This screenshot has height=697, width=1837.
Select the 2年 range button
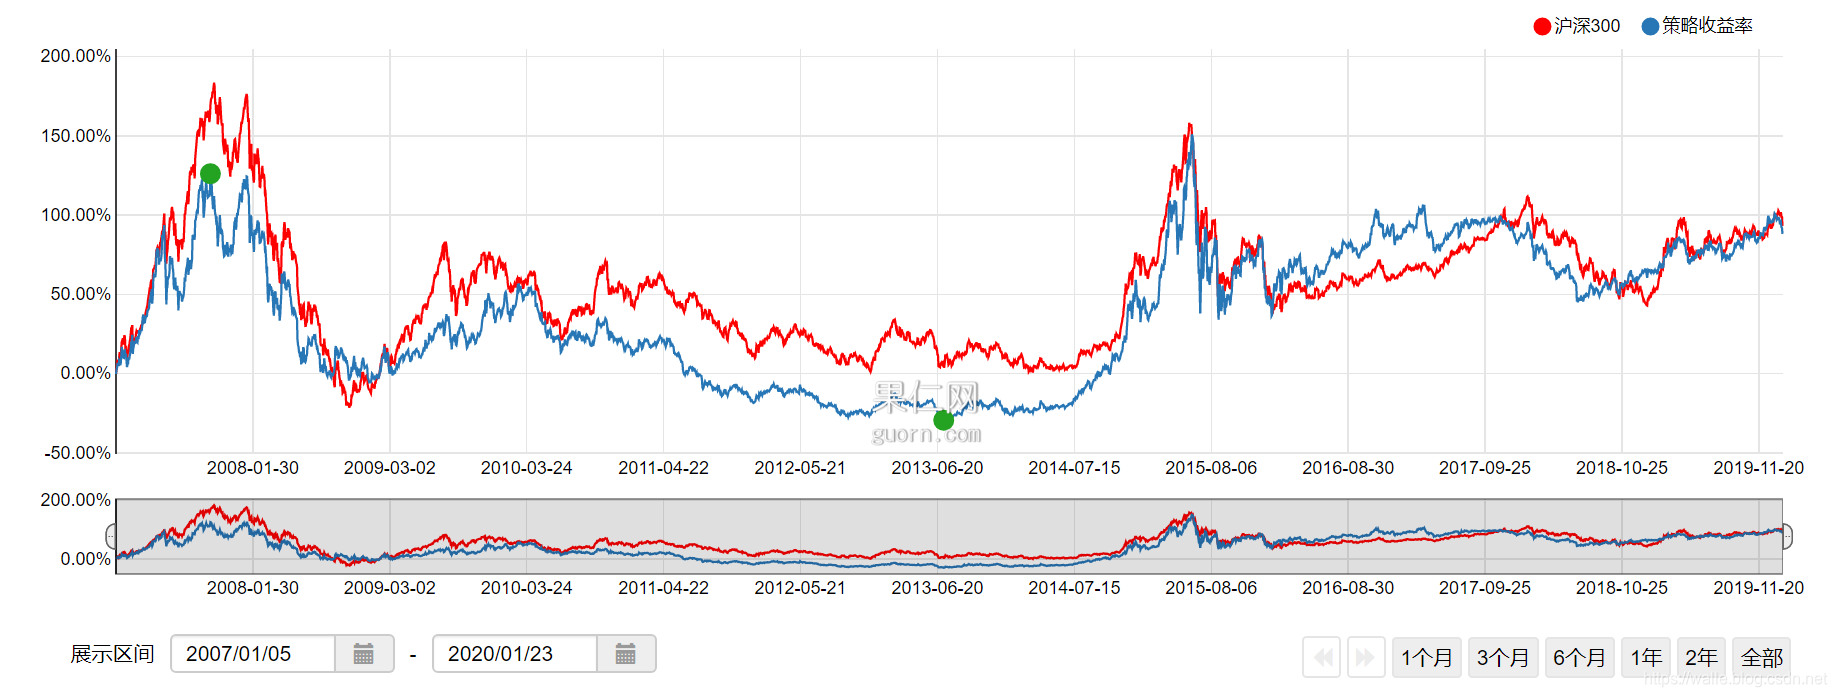(x=1701, y=657)
